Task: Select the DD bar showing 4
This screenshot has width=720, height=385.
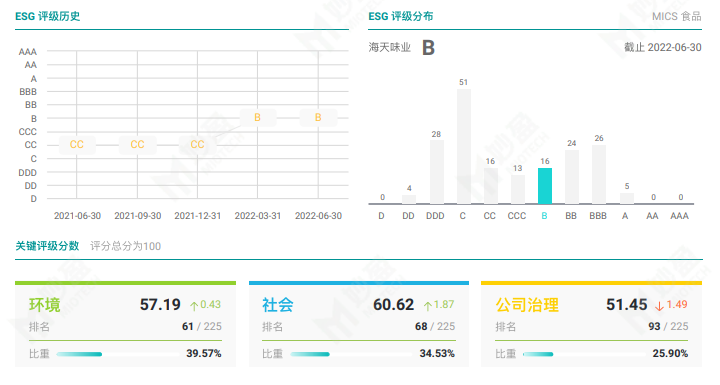Action: point(409,199)
